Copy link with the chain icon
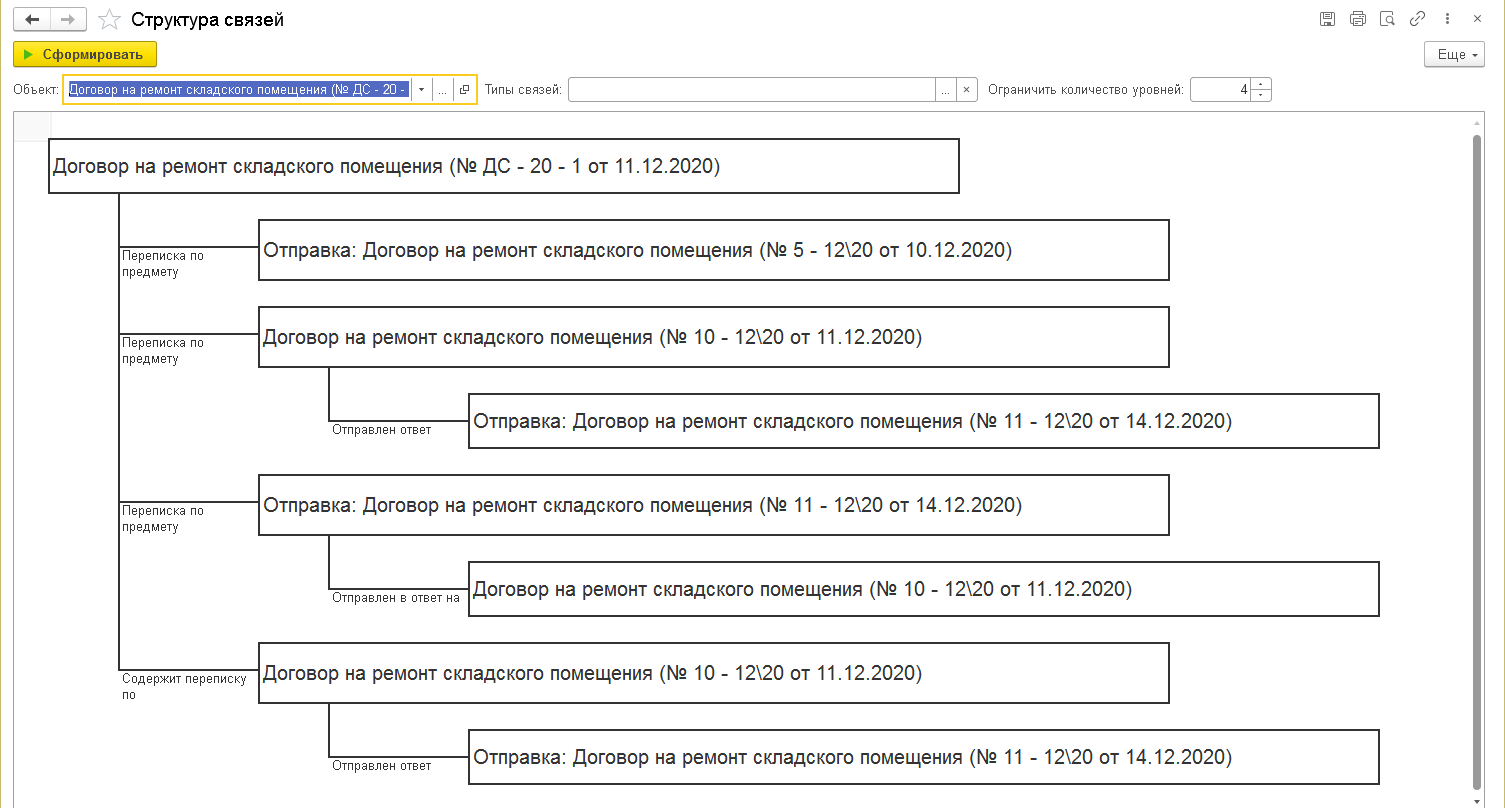This screenshot has width=1505, height=808. [x=1417, y=19]
